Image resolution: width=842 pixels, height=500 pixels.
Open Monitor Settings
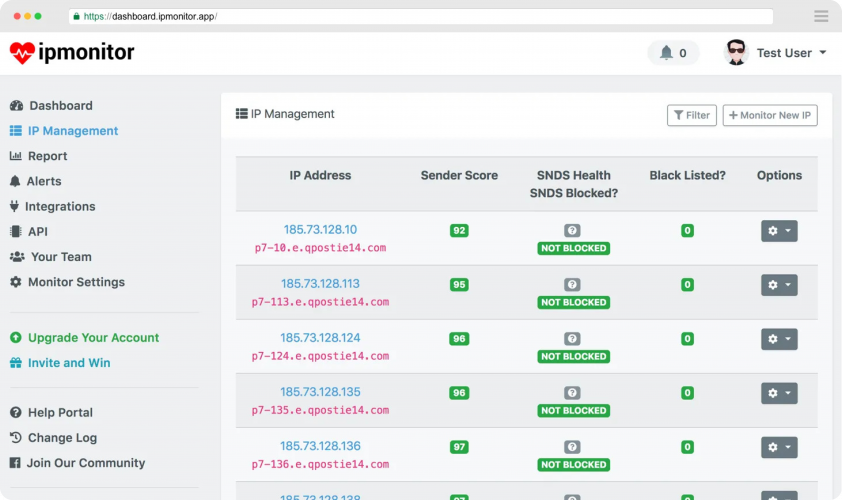click(x=76, y=282)
